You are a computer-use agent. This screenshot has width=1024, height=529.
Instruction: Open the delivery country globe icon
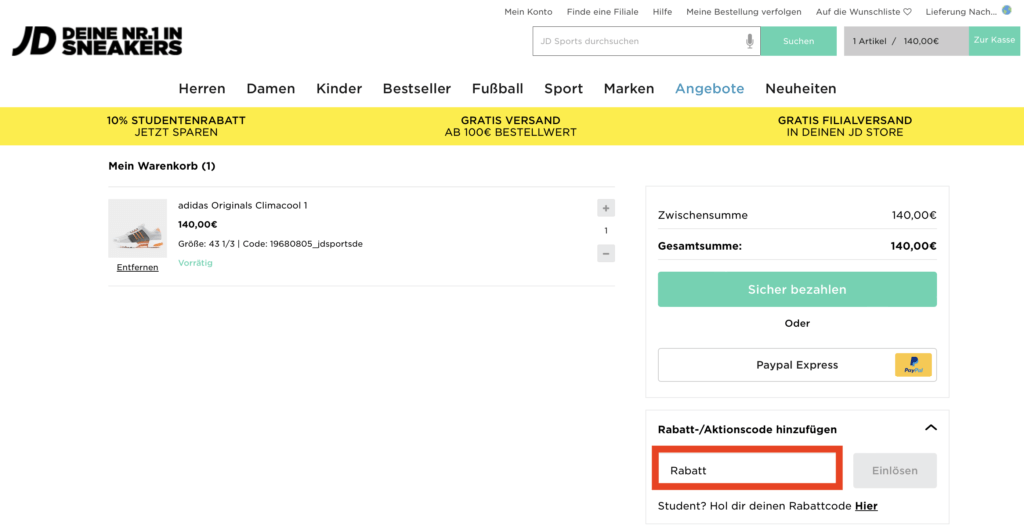click(1006, 10)
